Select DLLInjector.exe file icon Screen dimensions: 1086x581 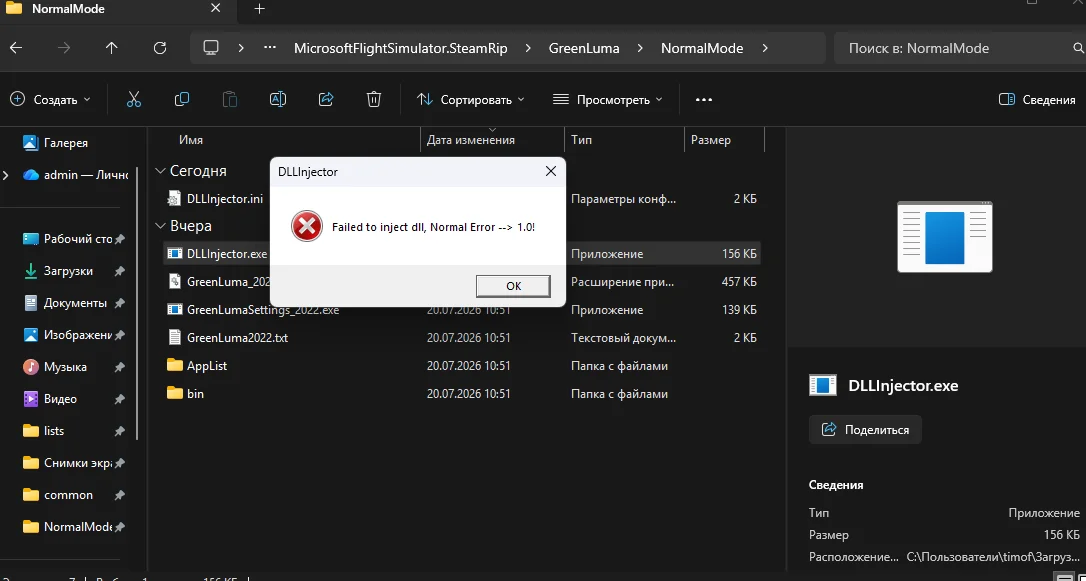coord(175,253)
